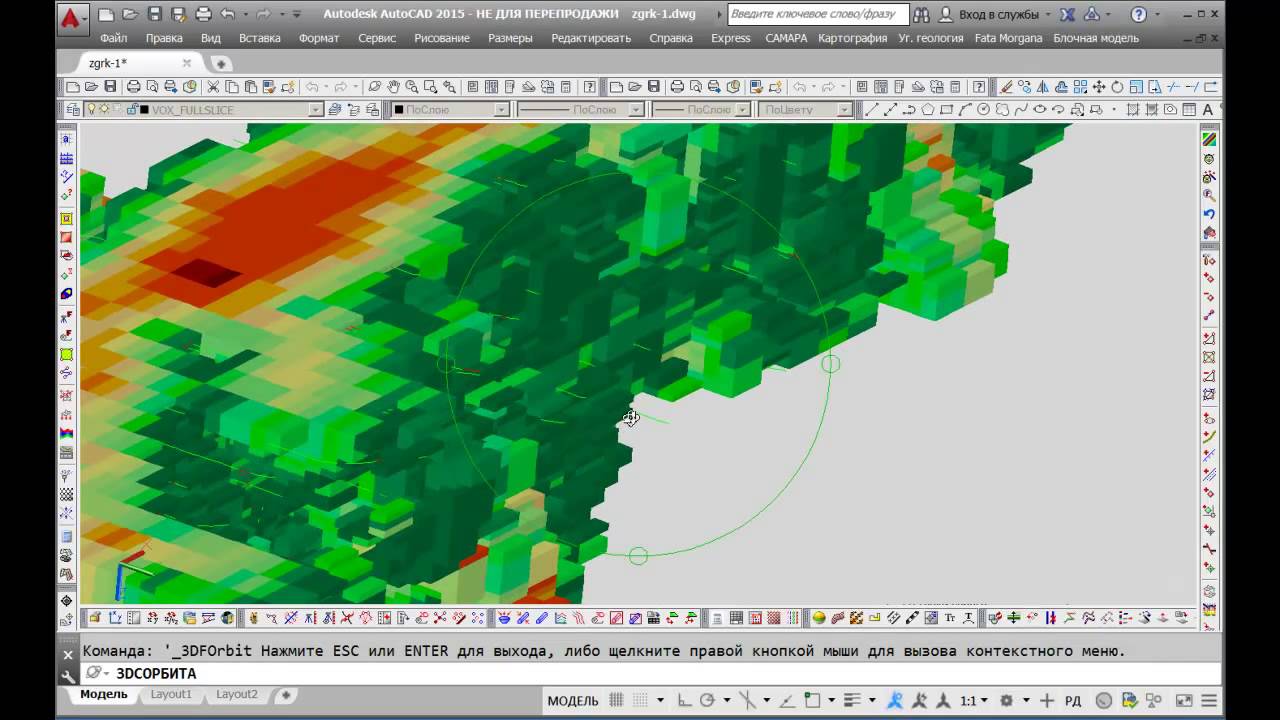
Task: Toggle 2D object snap square icon
Action: pyautogui.click(x=812, y=701)
